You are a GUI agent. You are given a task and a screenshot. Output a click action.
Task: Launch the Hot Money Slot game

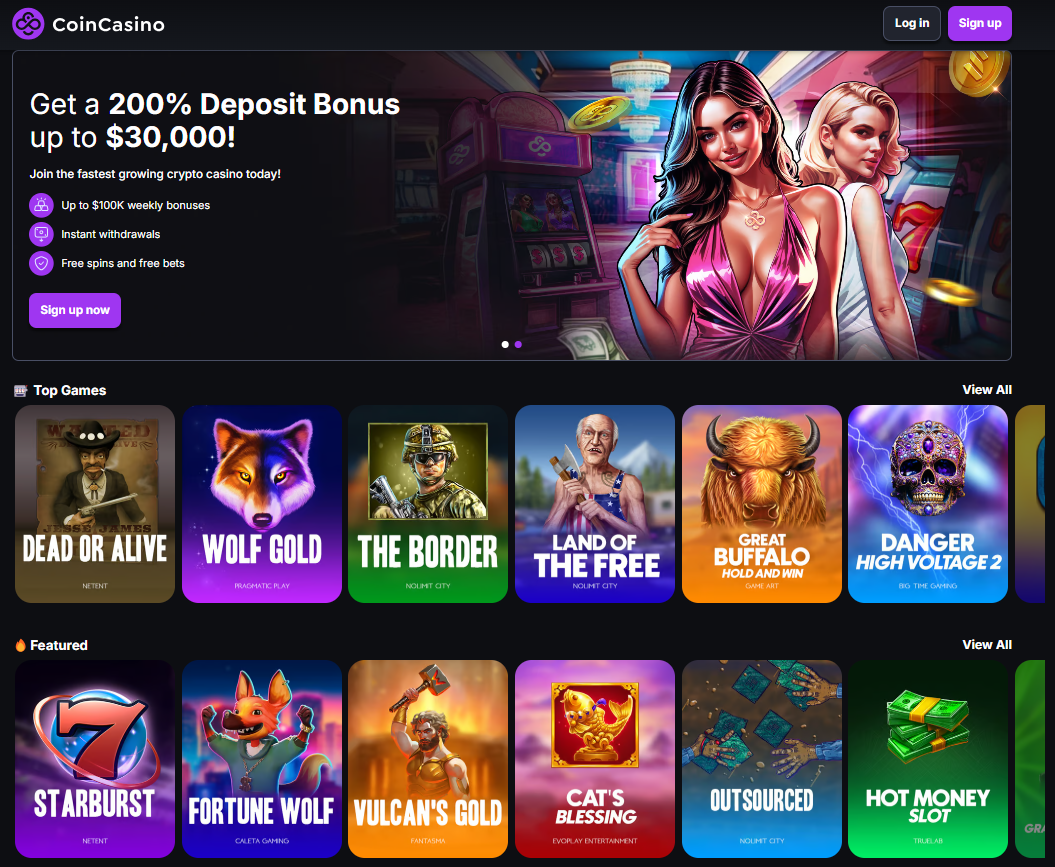pos(928,759)
